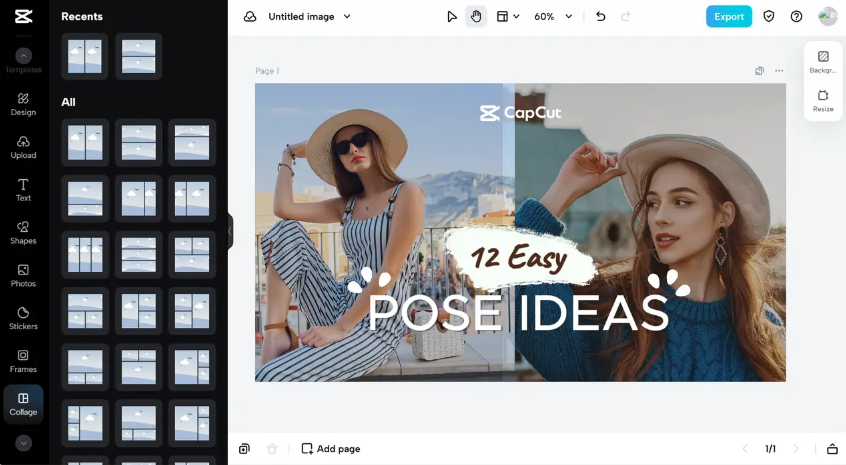Open the Frames panel
846x465 pixels.
[x=23, y=361]
